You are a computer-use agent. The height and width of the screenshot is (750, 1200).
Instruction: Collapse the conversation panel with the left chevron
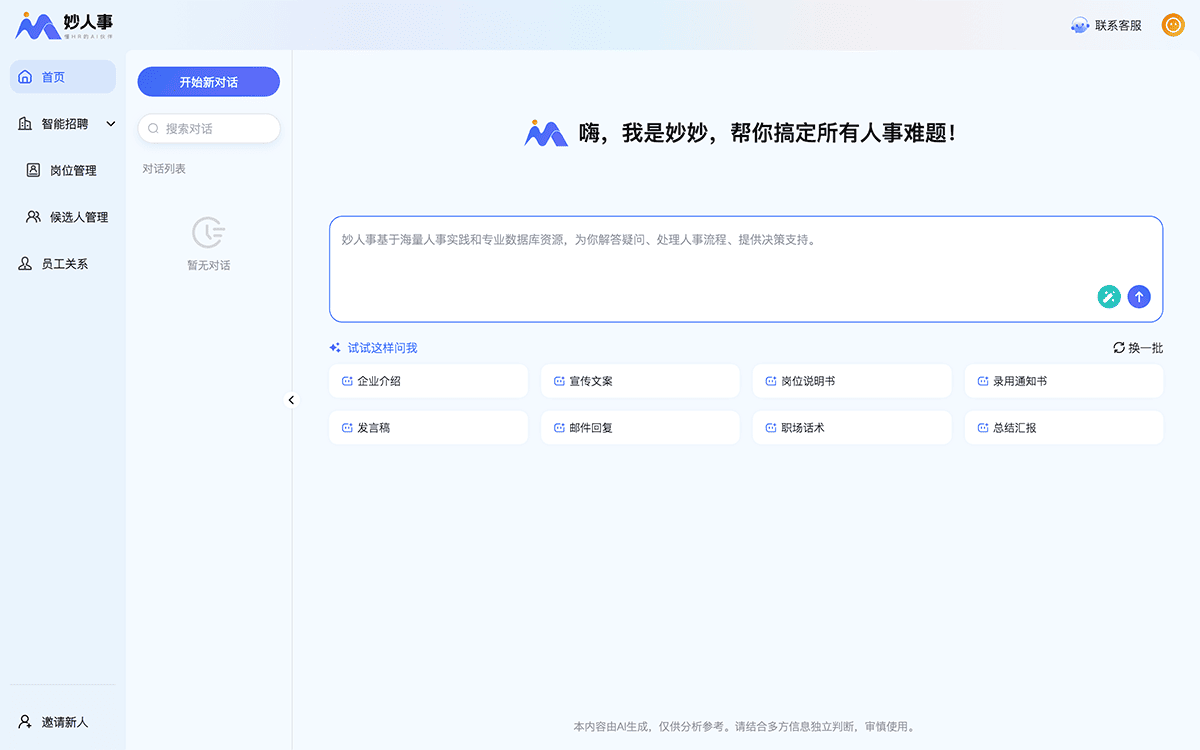tap(291, 399)
